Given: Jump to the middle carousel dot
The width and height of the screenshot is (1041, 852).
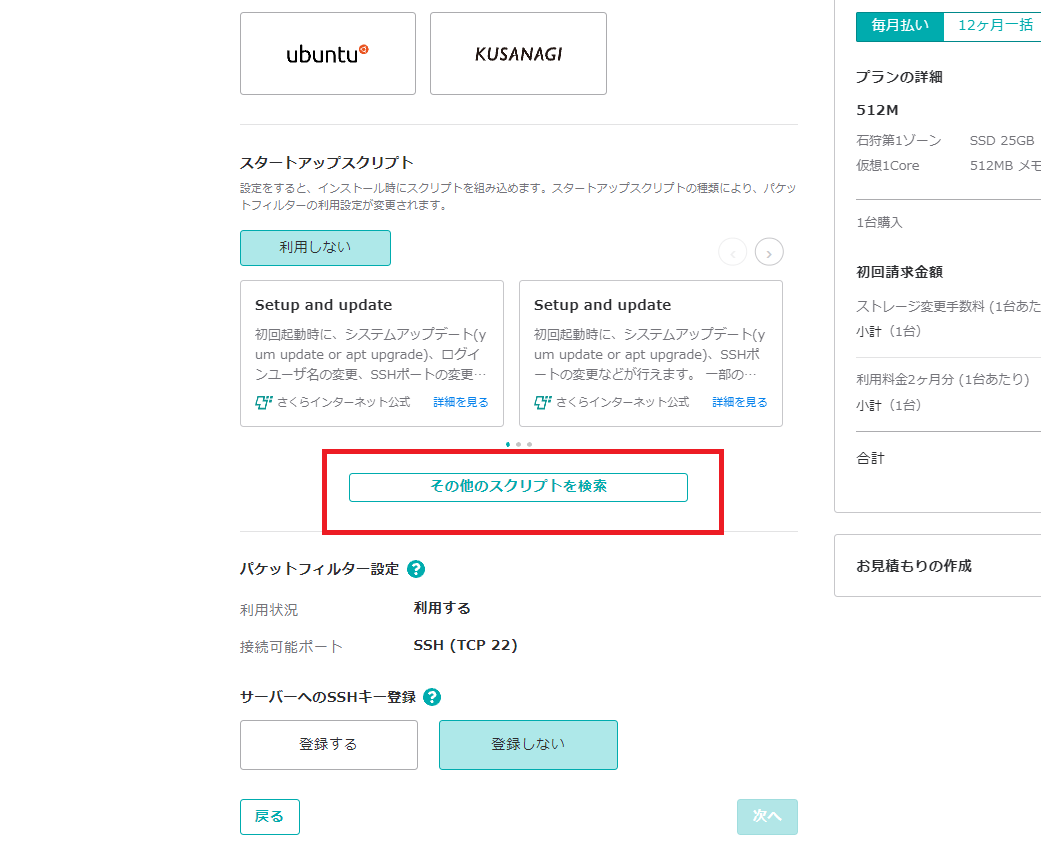Looking at the screenshot, I should click(x=518, y=444).
